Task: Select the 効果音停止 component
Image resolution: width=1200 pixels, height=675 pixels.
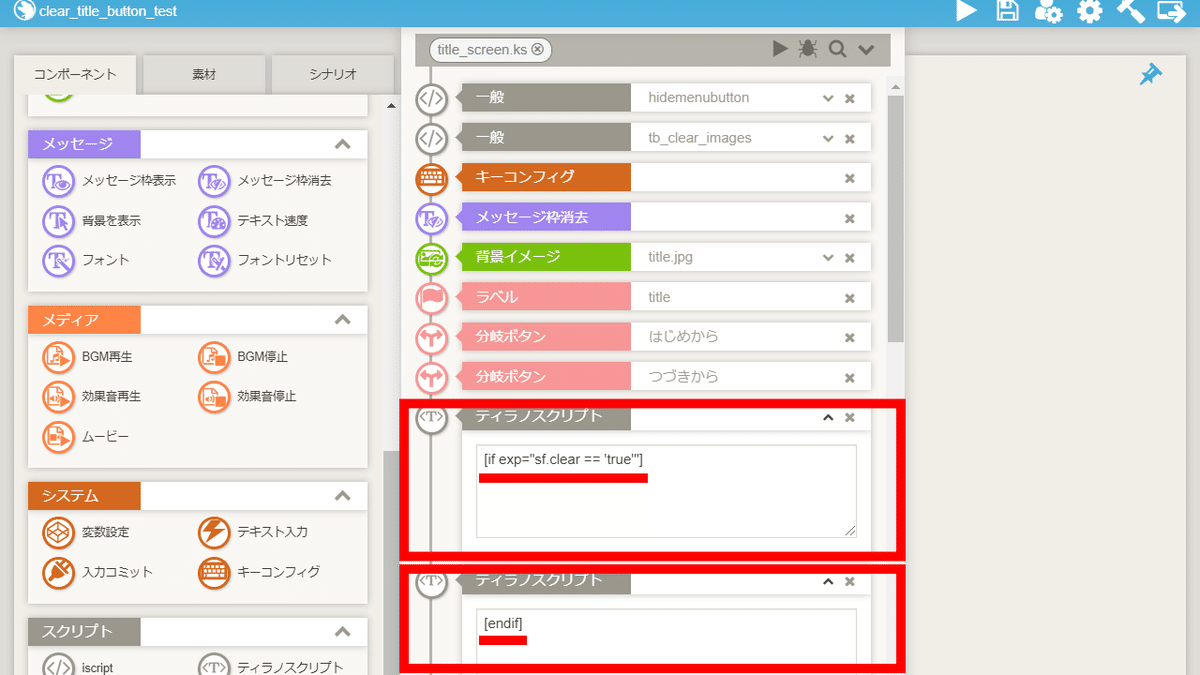Action: pyautogui.click(x=248, y=396)
